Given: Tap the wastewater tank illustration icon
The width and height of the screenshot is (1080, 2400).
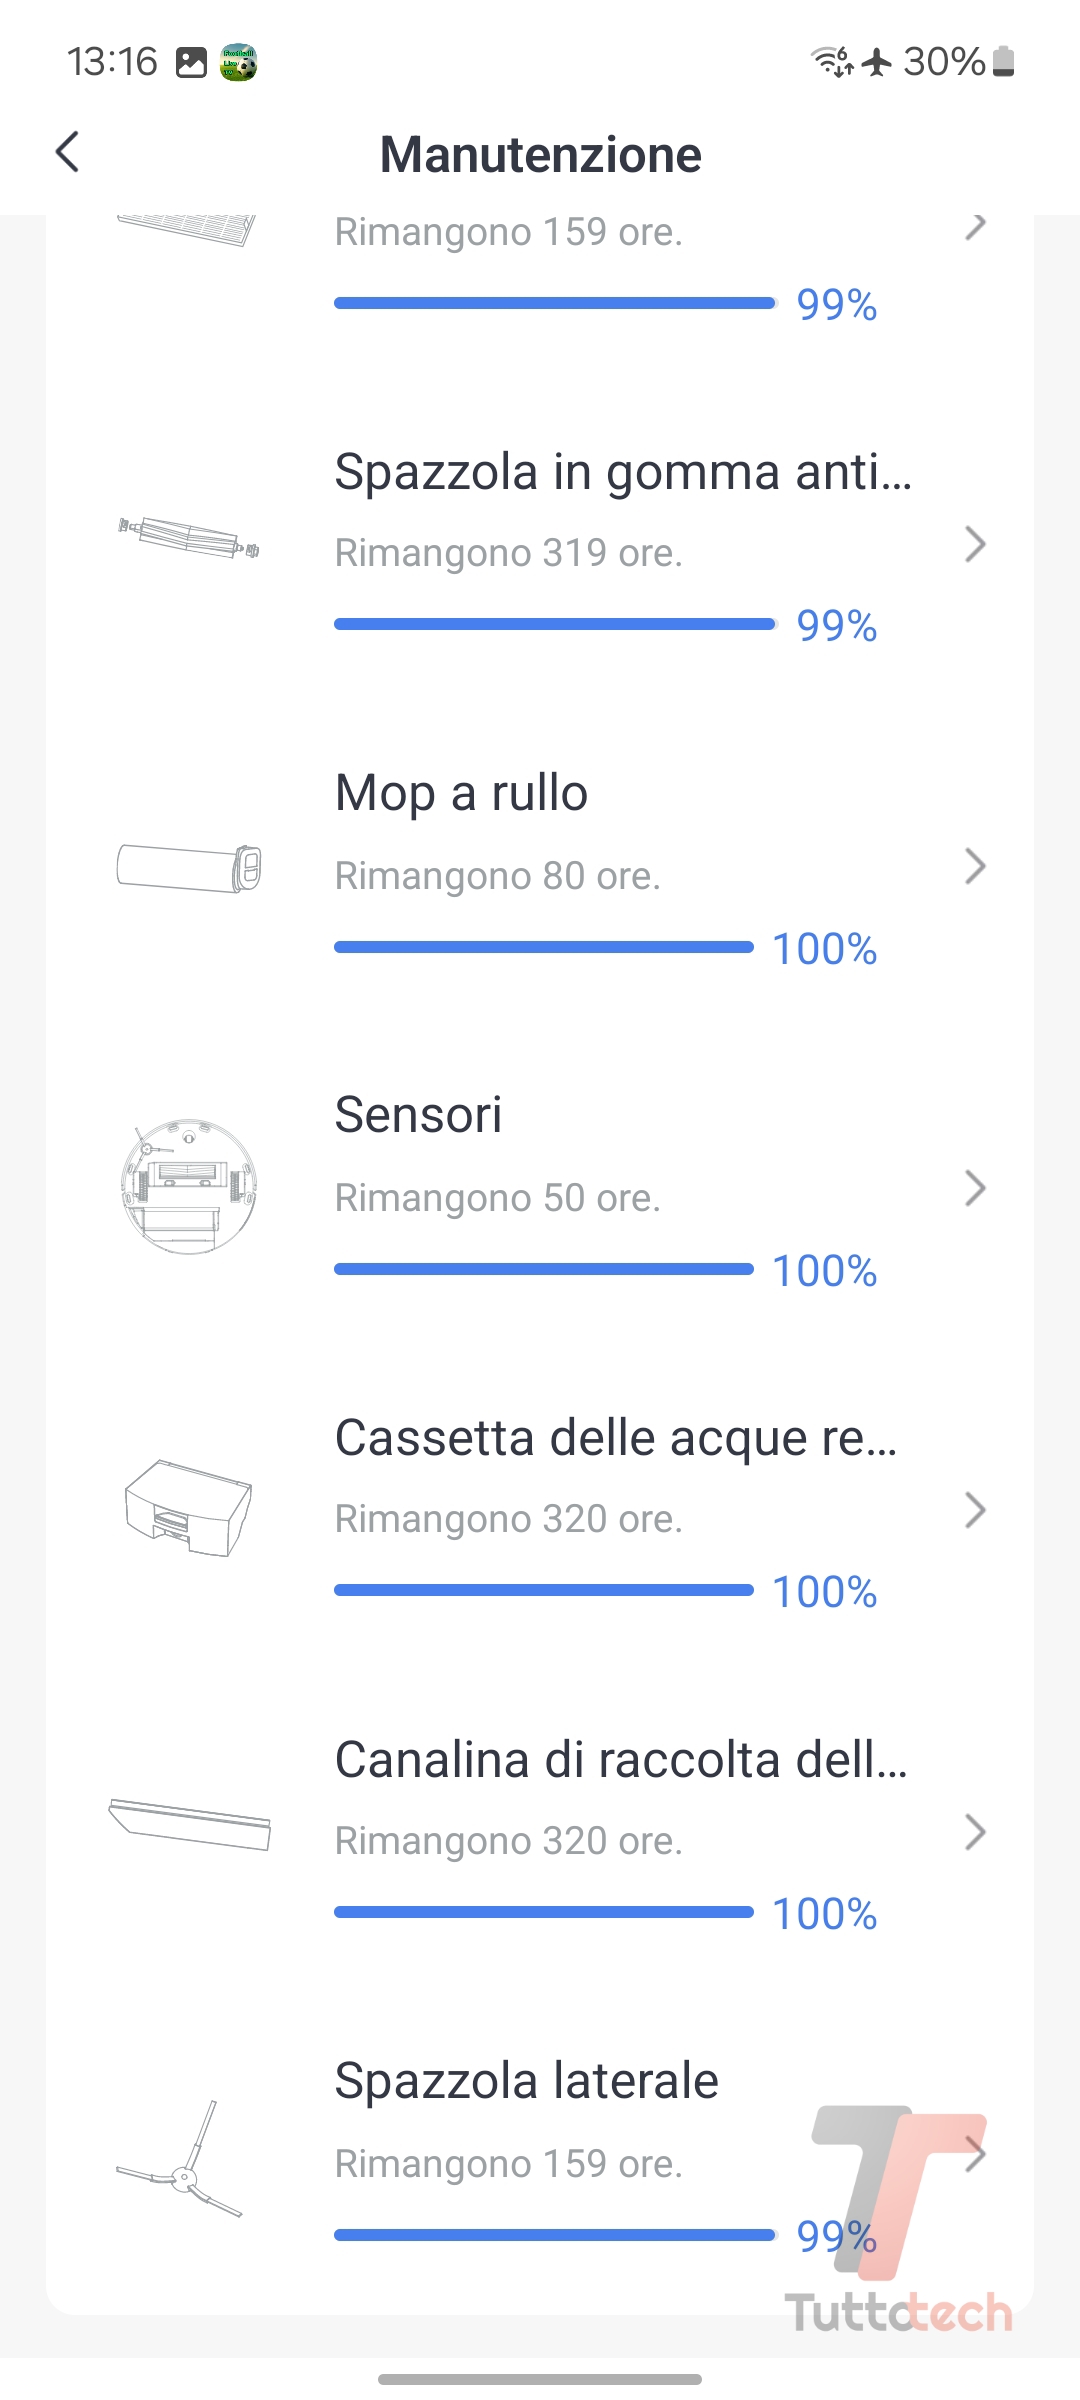Looking at the screenshot, I should tap(188, 1508).
